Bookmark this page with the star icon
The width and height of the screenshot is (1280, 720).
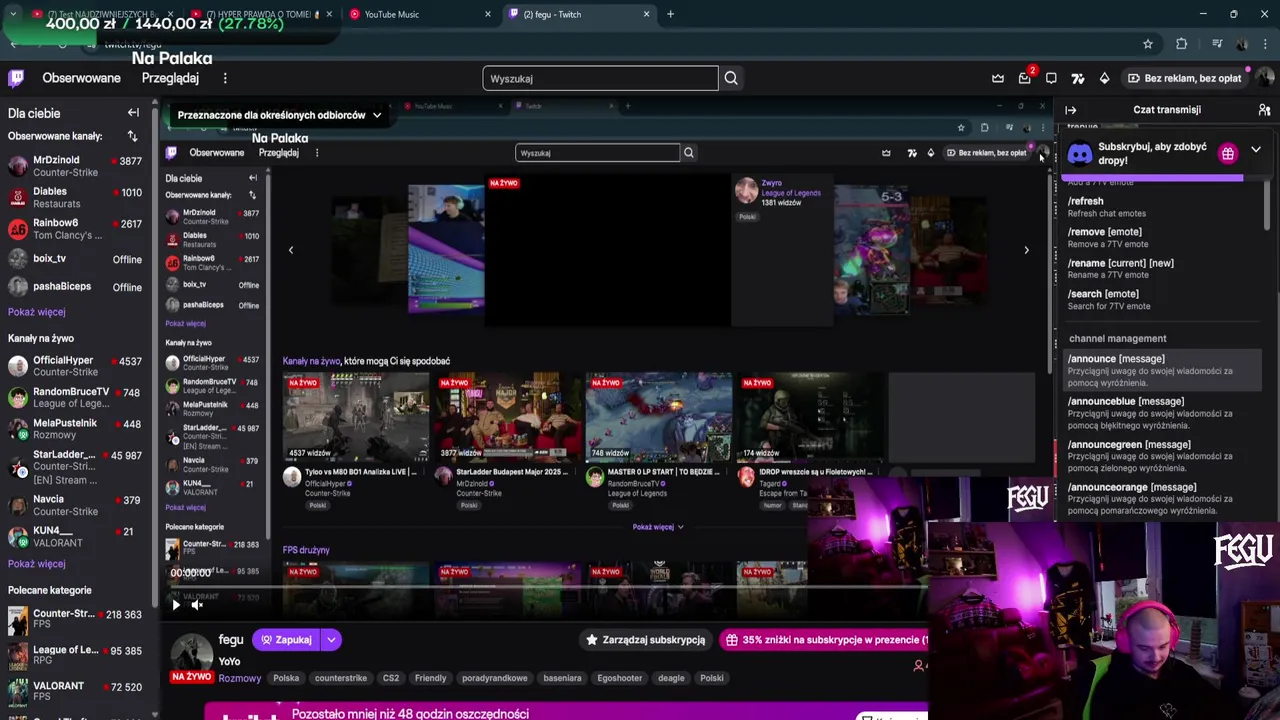pyautogui.click(x=1148, y=44)
